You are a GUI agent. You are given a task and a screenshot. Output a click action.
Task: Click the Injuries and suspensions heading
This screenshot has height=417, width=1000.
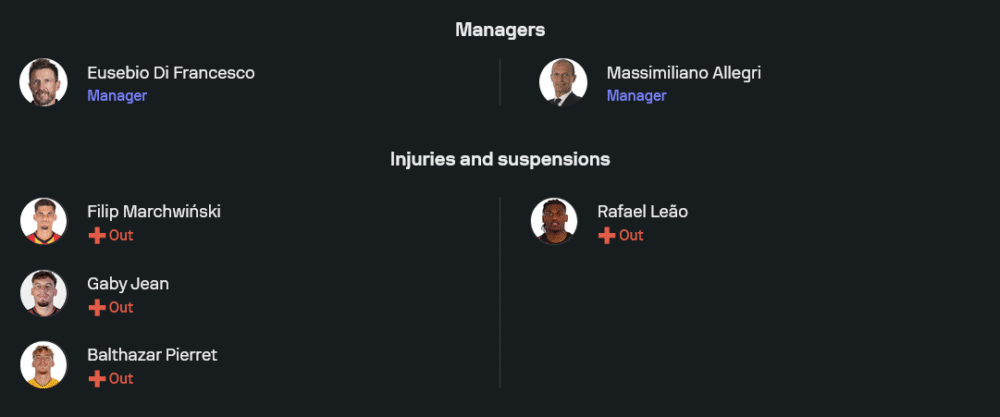click(500, 159)
